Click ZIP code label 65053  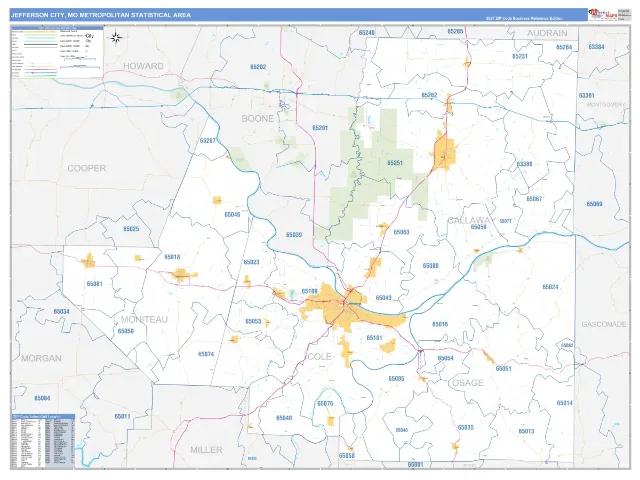point(253,322)
